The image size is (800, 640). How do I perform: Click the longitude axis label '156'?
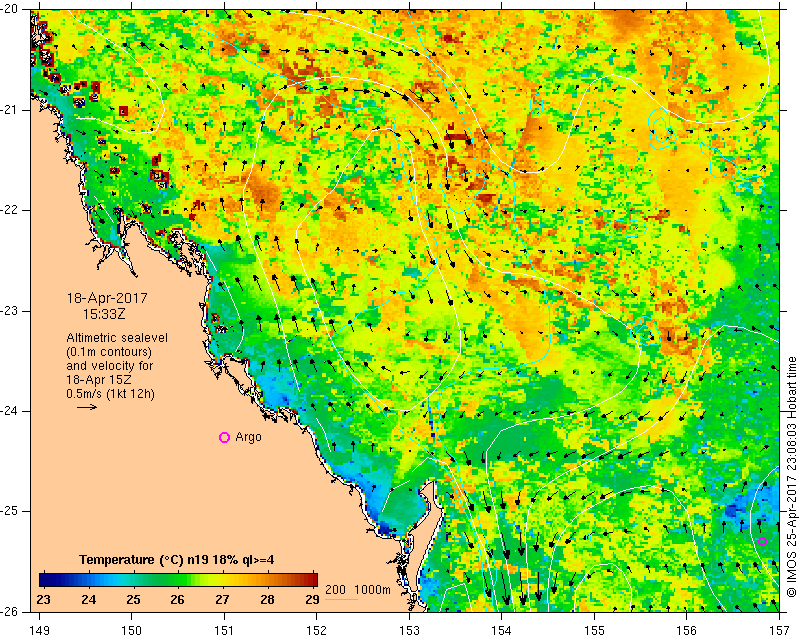(687, 630)
